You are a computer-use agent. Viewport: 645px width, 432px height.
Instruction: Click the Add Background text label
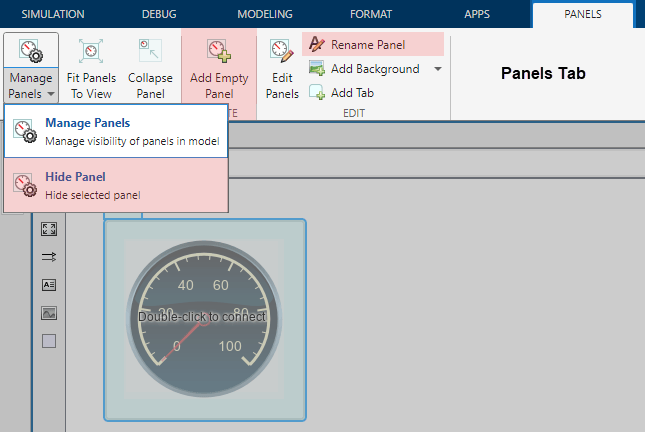click(x=375, y=69)
